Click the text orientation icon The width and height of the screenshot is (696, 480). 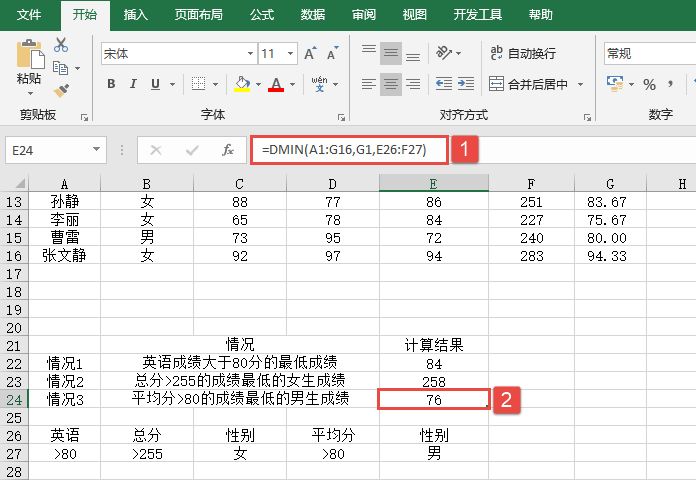pos(442,53)
